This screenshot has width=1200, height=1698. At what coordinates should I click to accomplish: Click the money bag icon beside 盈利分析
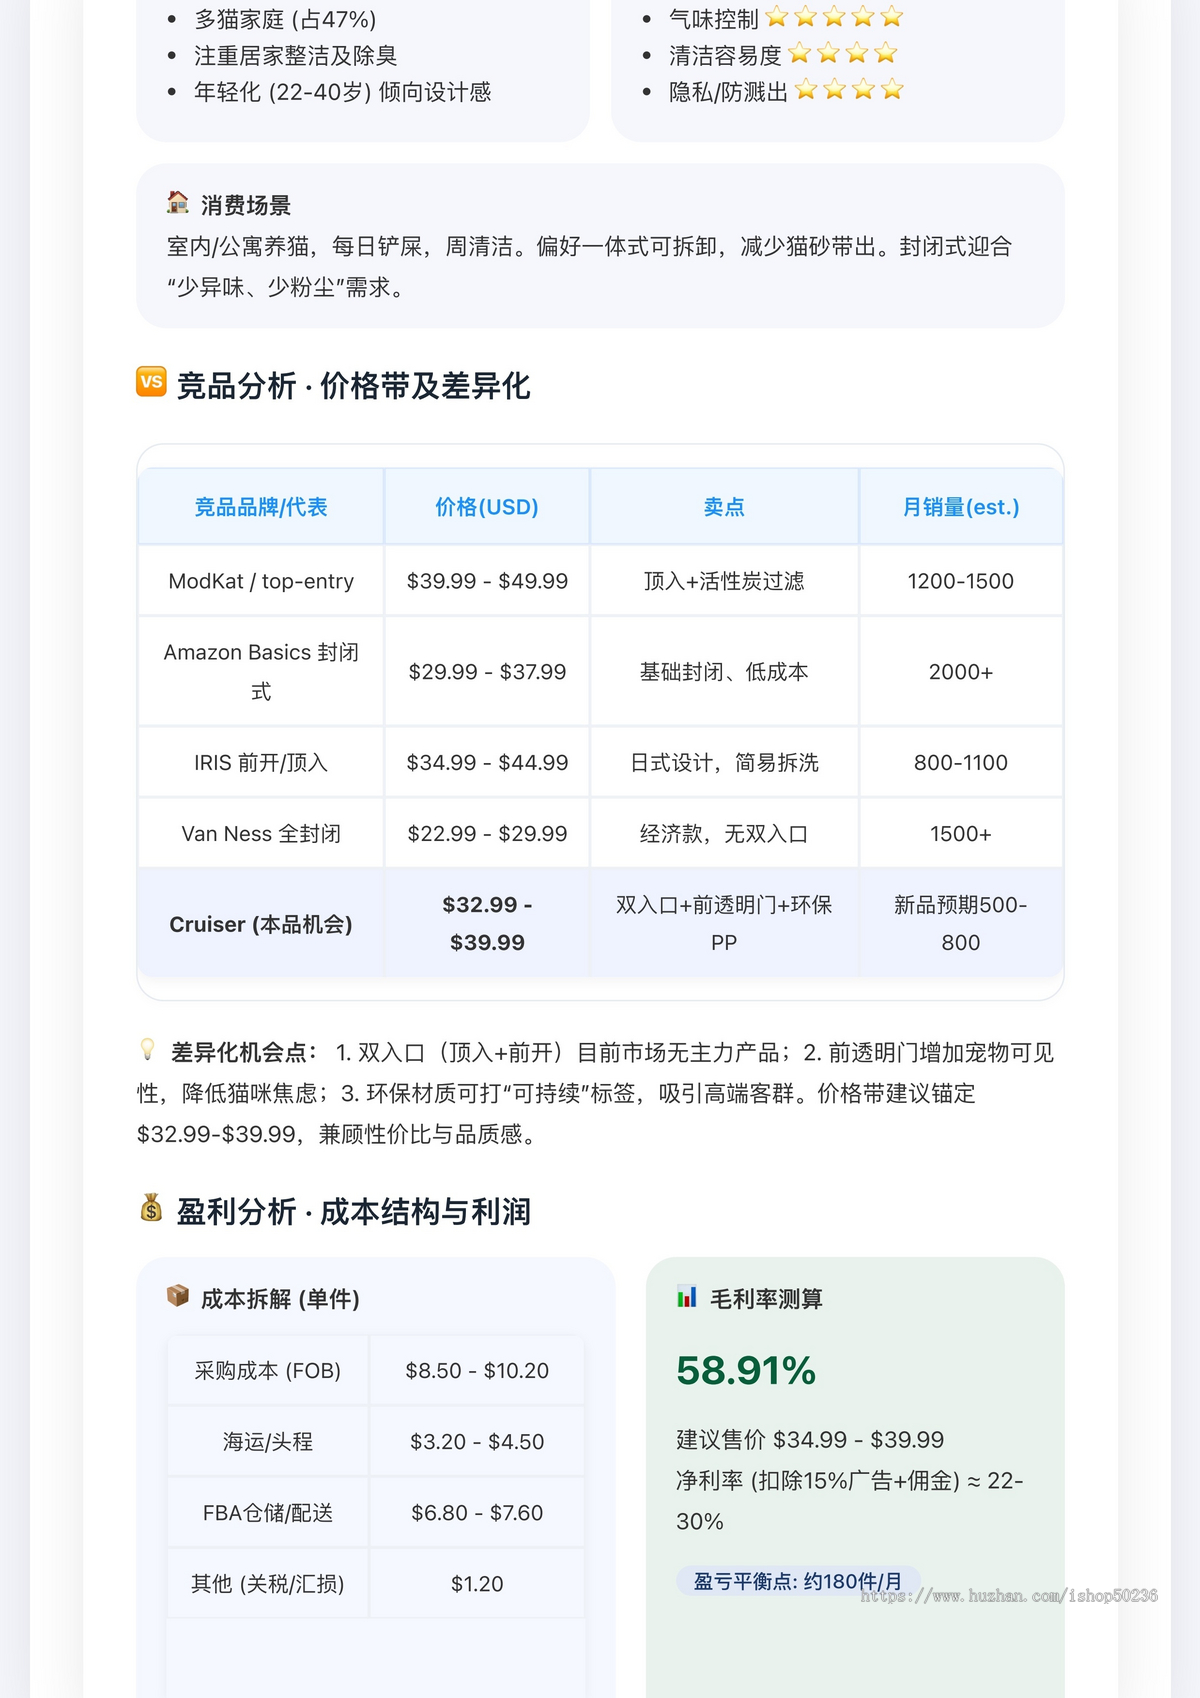pos(151,1208)
